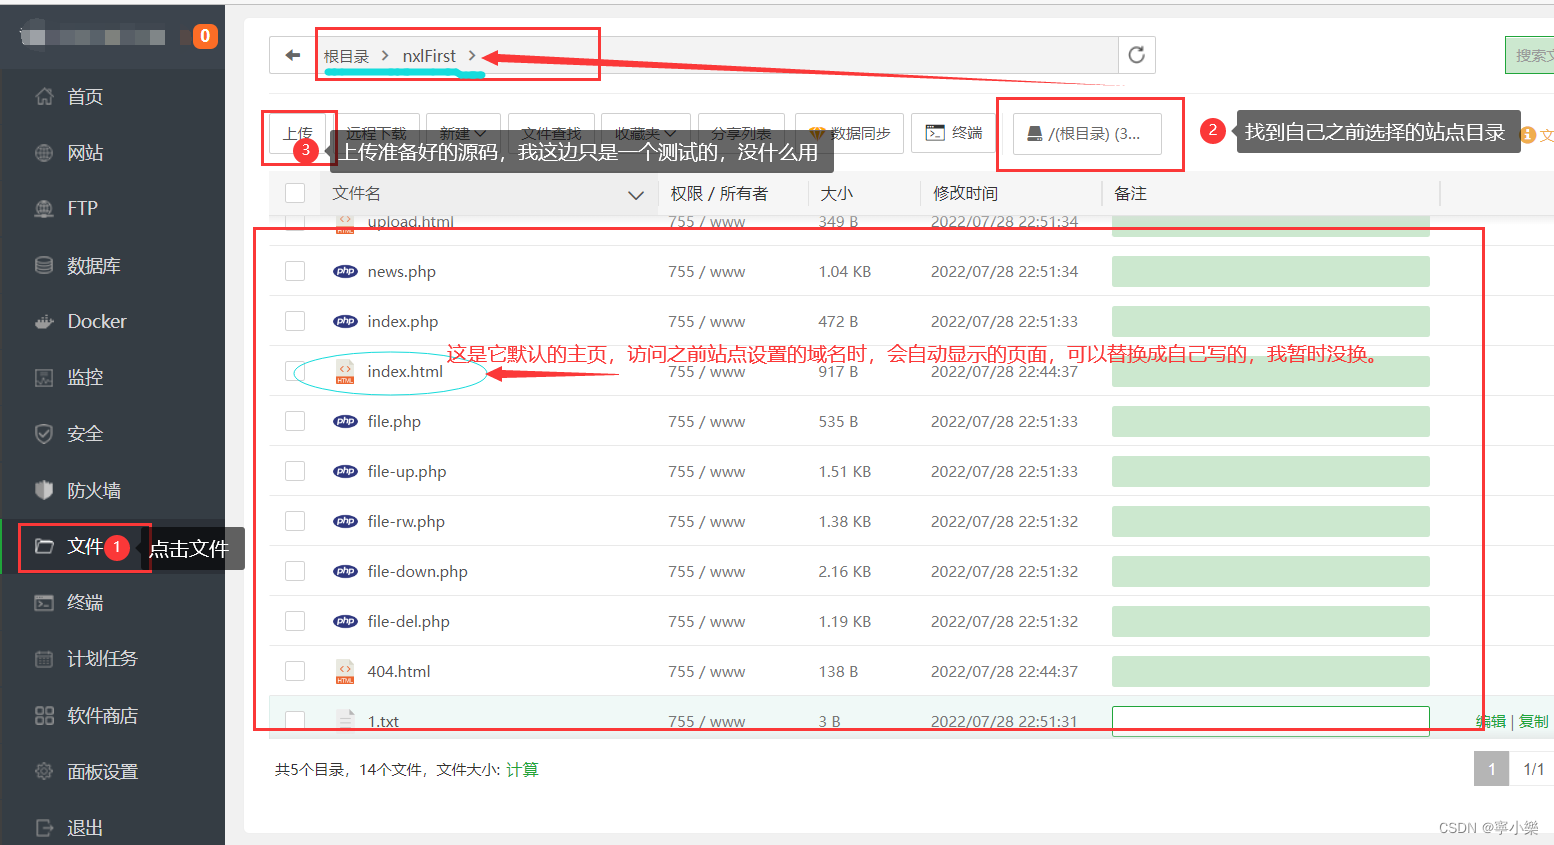The width and height of the screenshot is (1554, 845).
Task: Click the PHP icon of file-del.php
Action: [x=345, y=621]
